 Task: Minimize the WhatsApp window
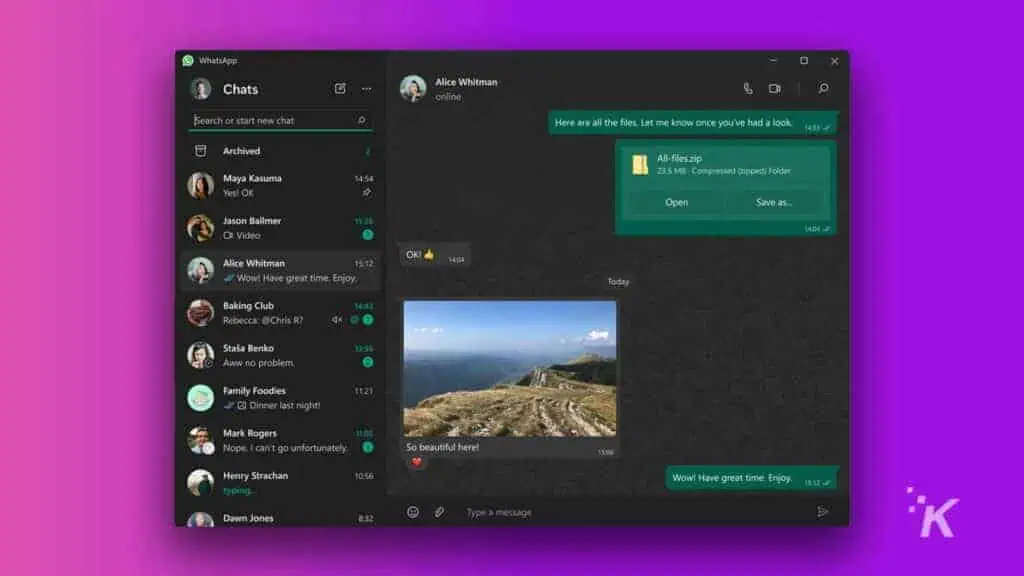[x=773, y=60]
